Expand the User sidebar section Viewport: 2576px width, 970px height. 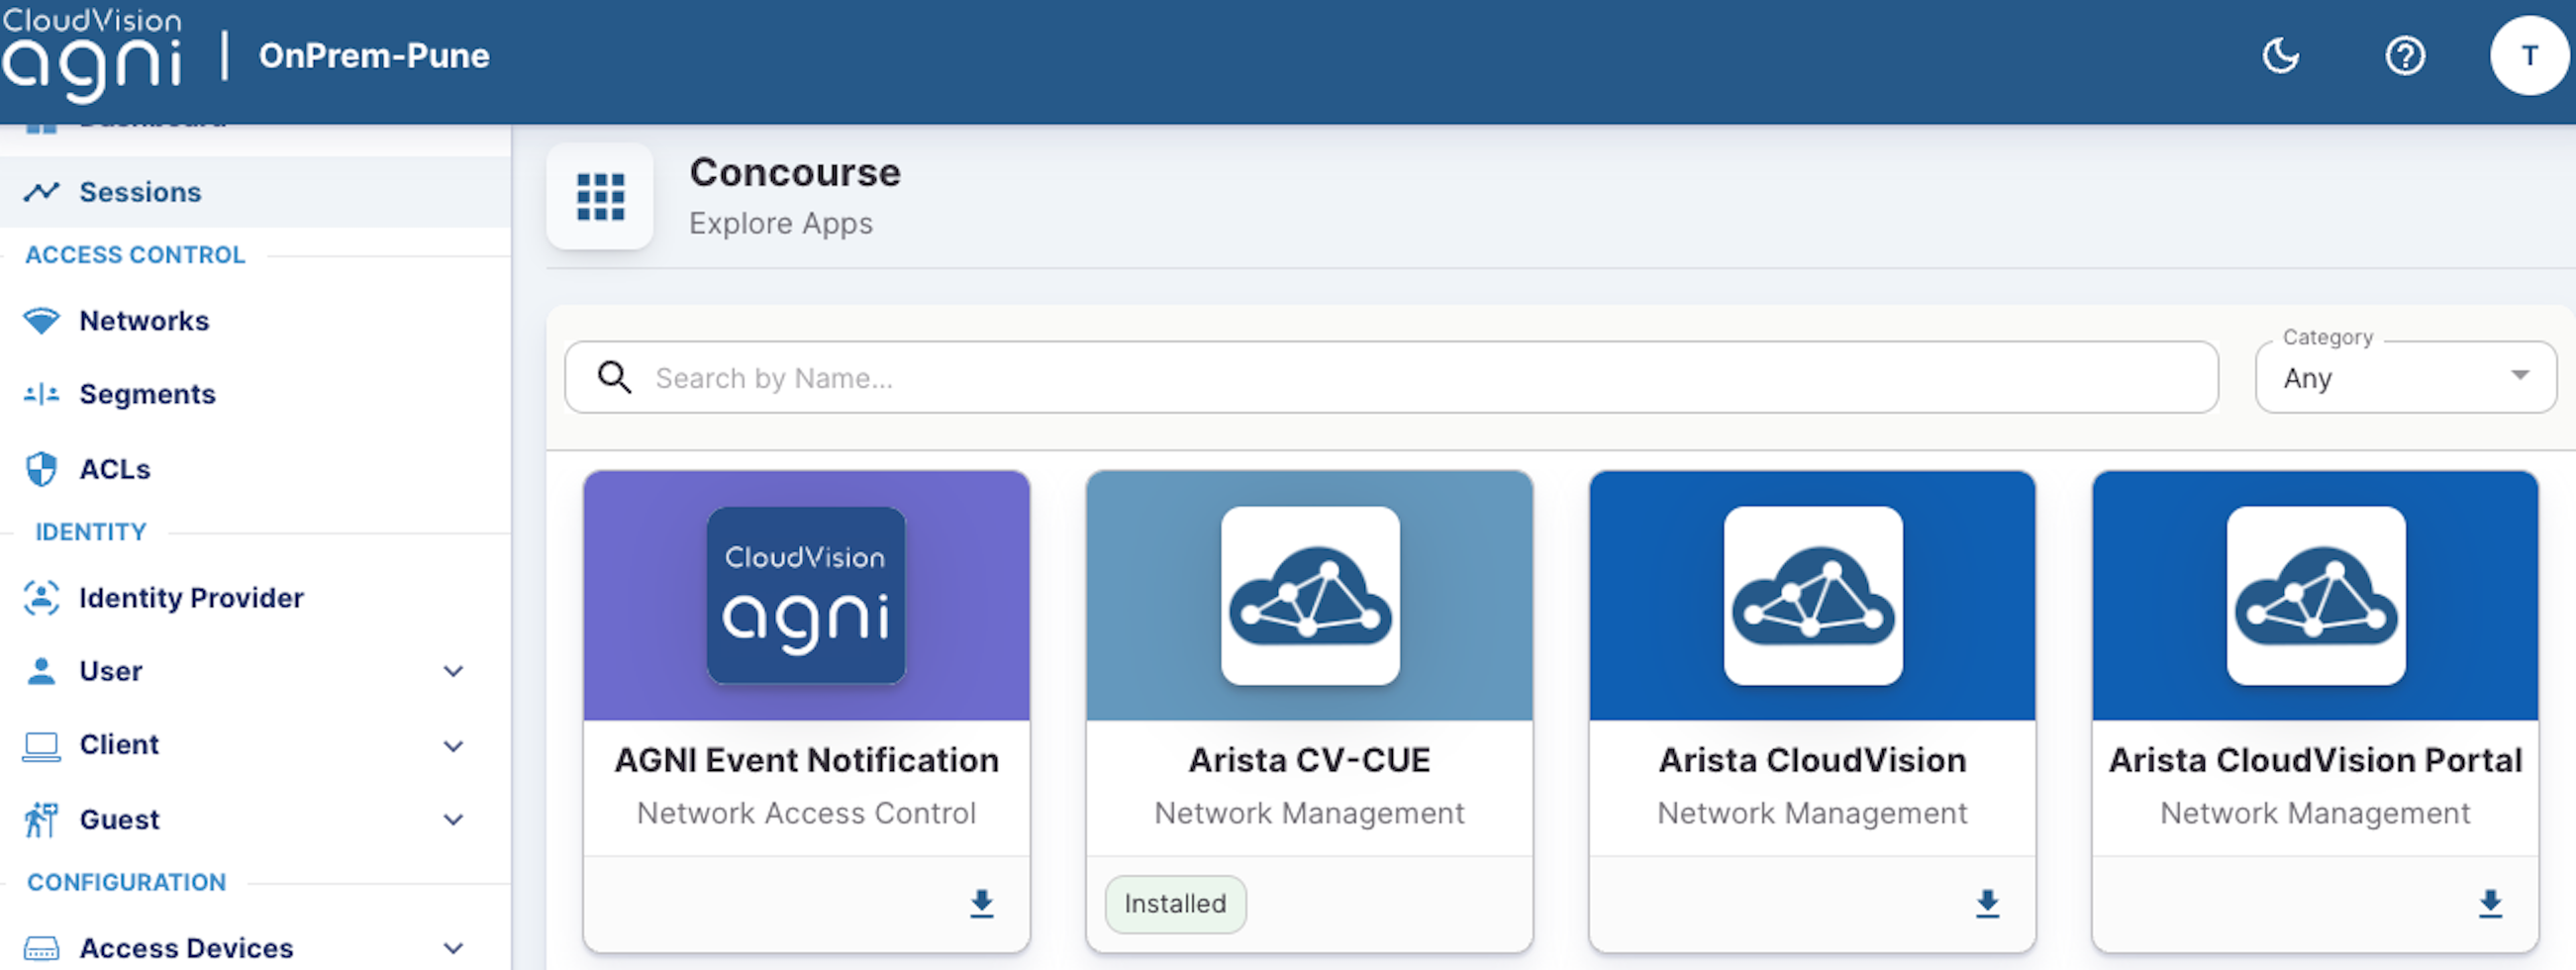click(455, 671)
